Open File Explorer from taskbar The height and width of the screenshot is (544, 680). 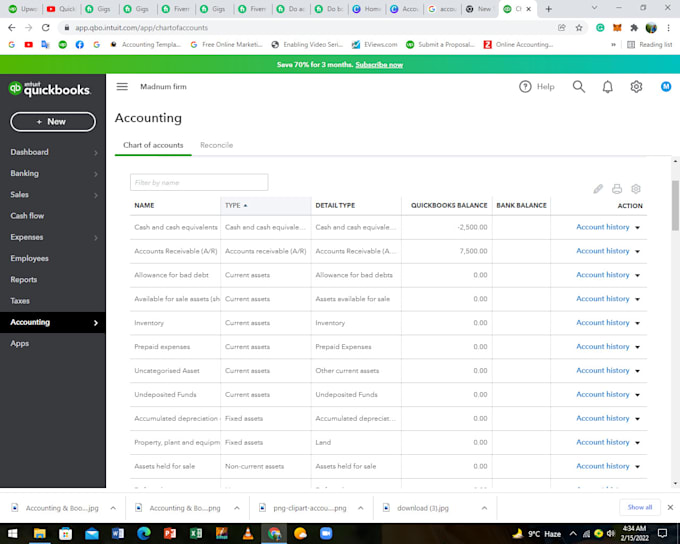[x=39, y=534]
